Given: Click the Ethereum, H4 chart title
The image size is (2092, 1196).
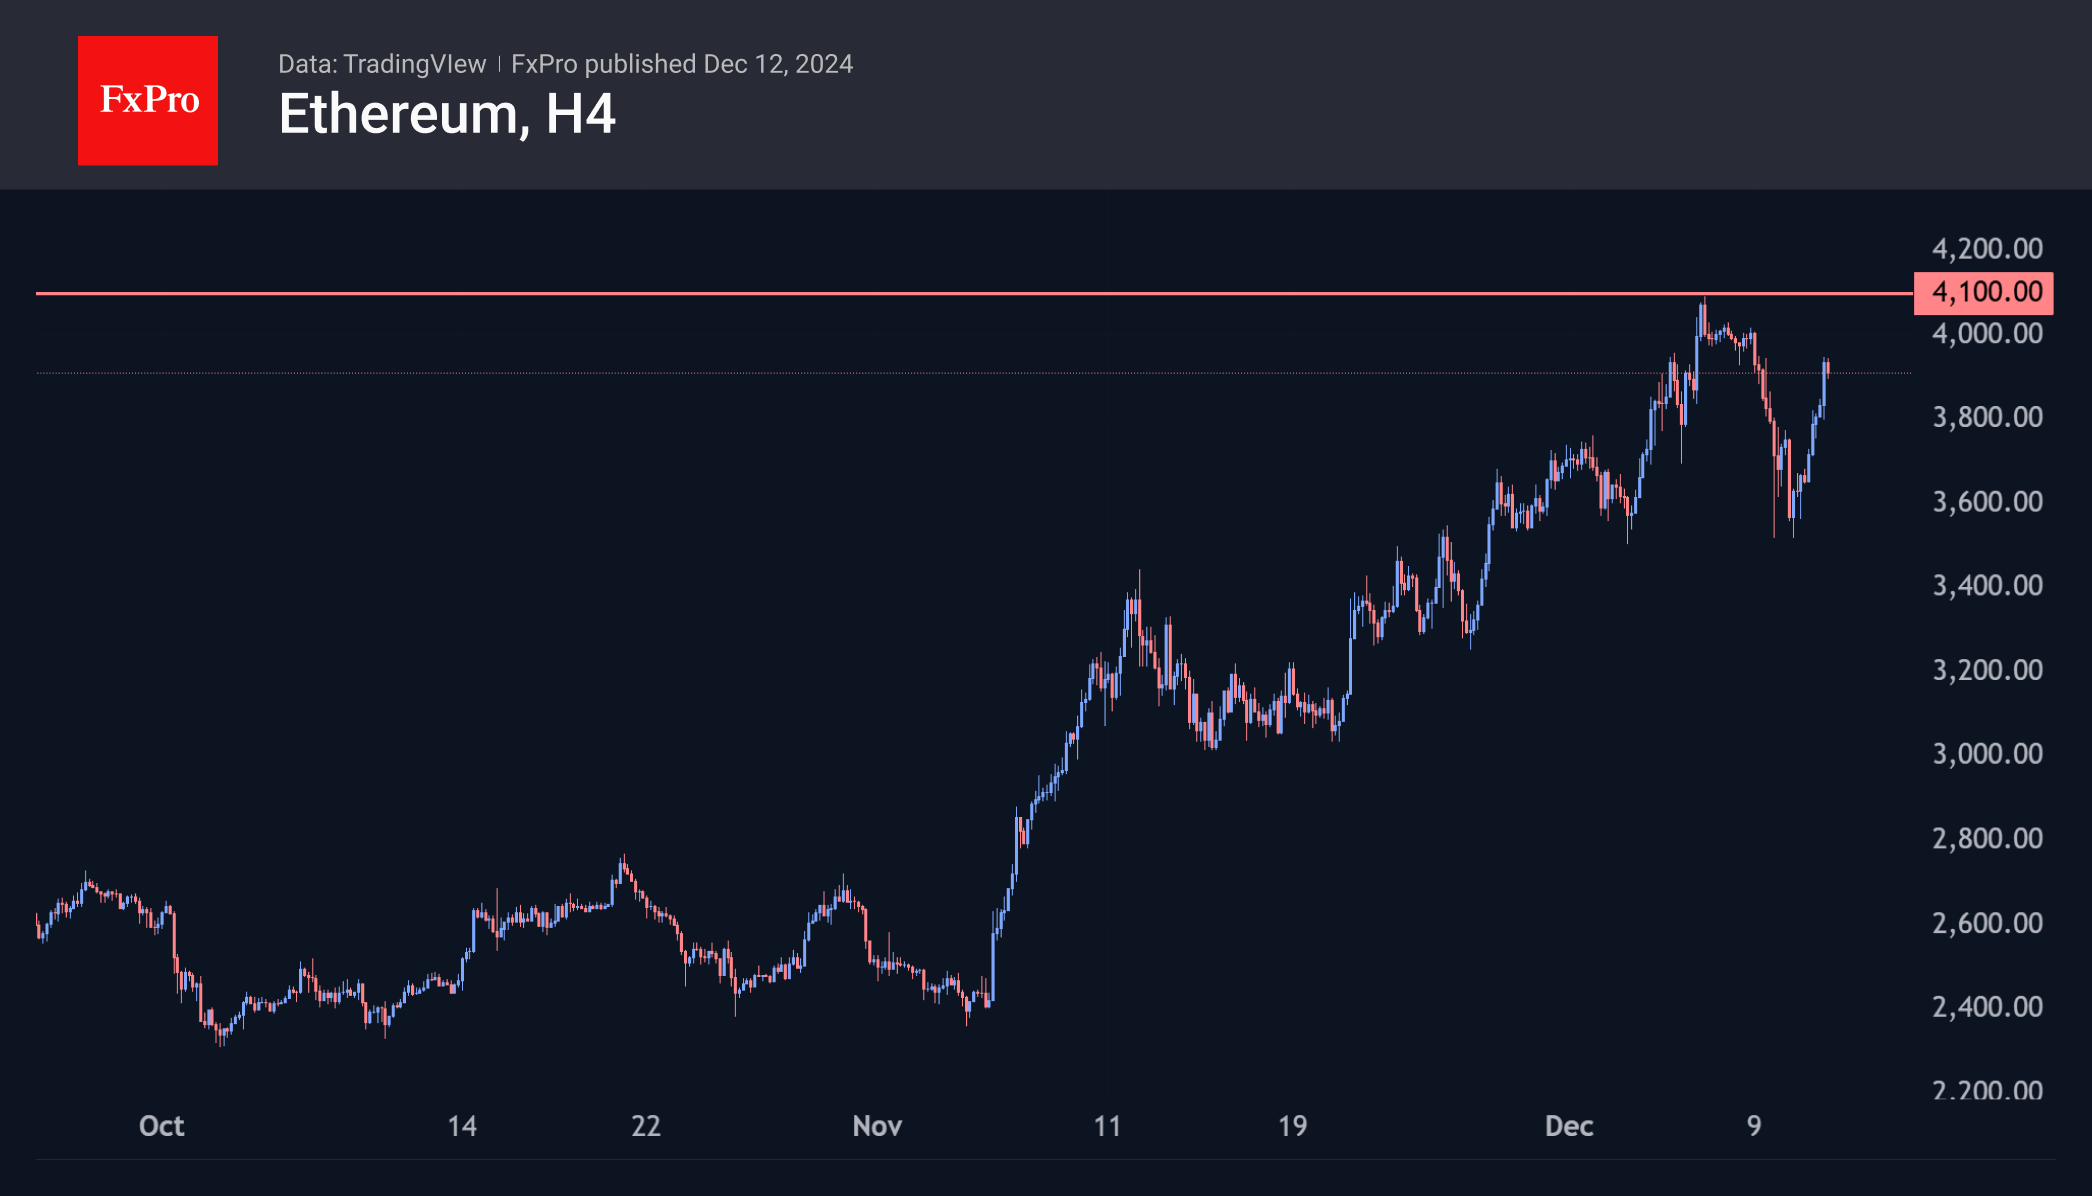Looking at the screenshot, I should 447,114.
